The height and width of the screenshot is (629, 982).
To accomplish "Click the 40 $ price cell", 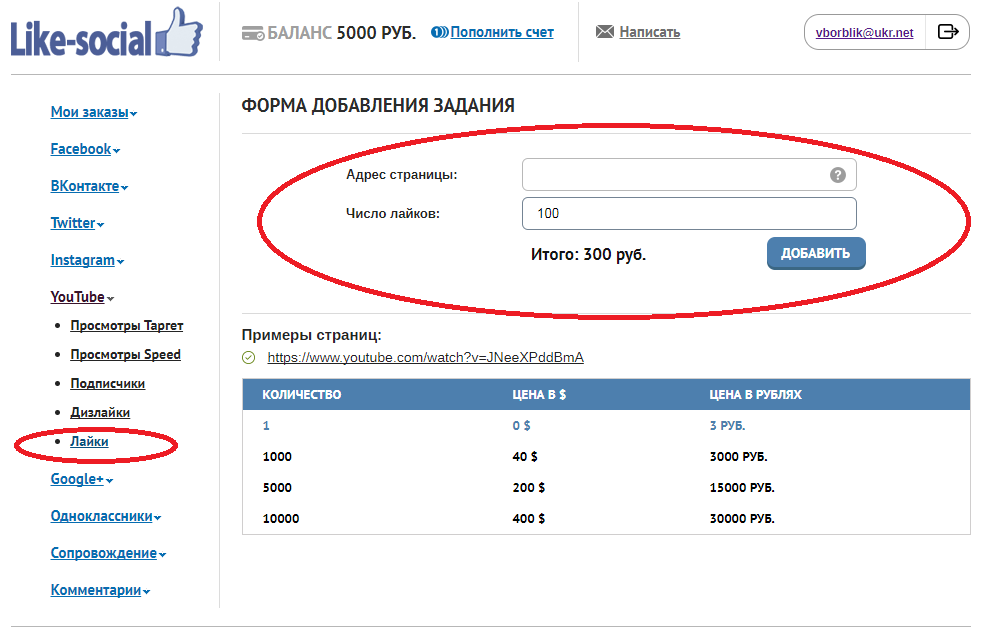I will 525,457.
